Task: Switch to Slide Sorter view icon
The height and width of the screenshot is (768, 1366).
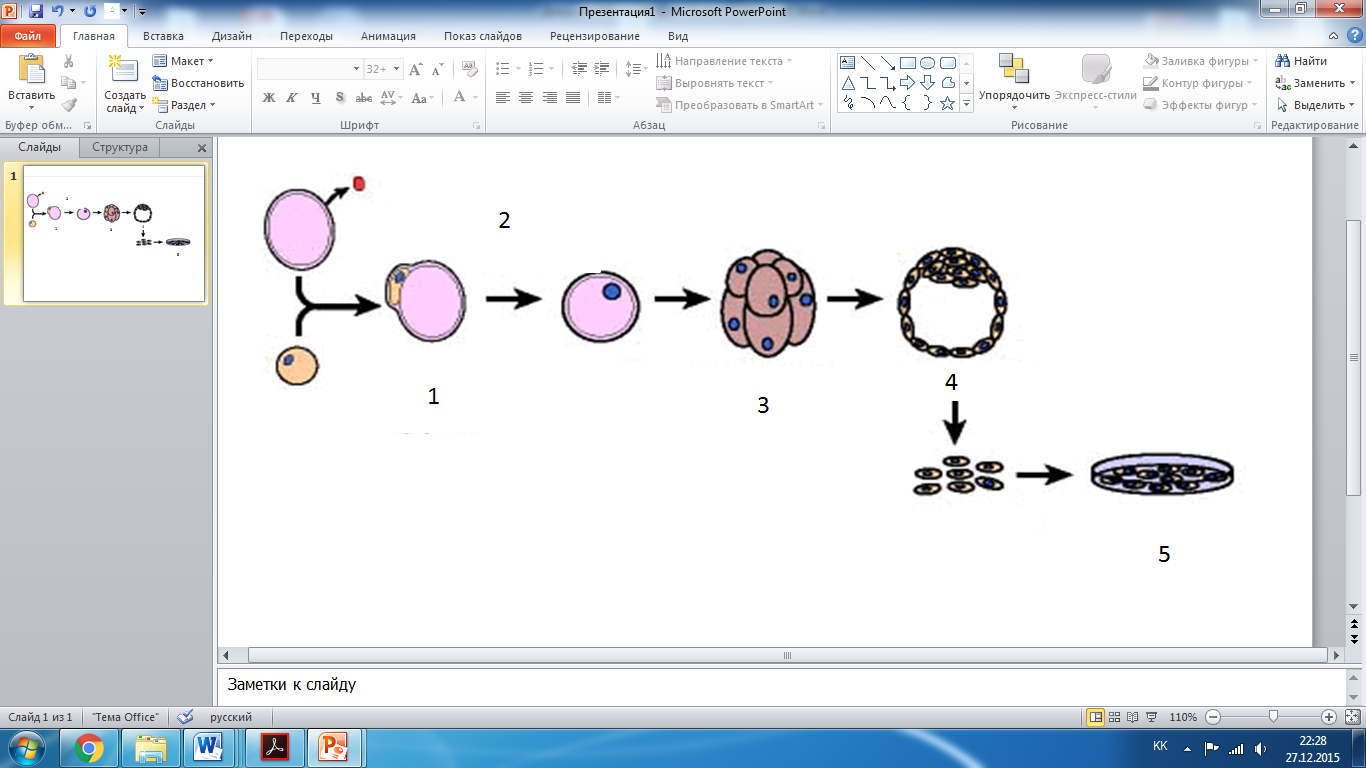Action: tap(1114, 717)
